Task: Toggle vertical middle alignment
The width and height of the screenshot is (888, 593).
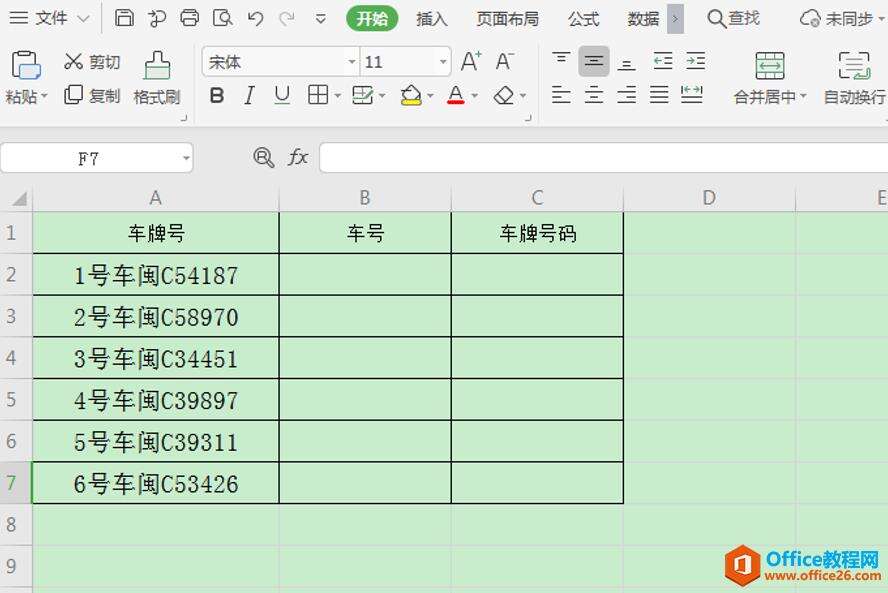Action: 594,61
